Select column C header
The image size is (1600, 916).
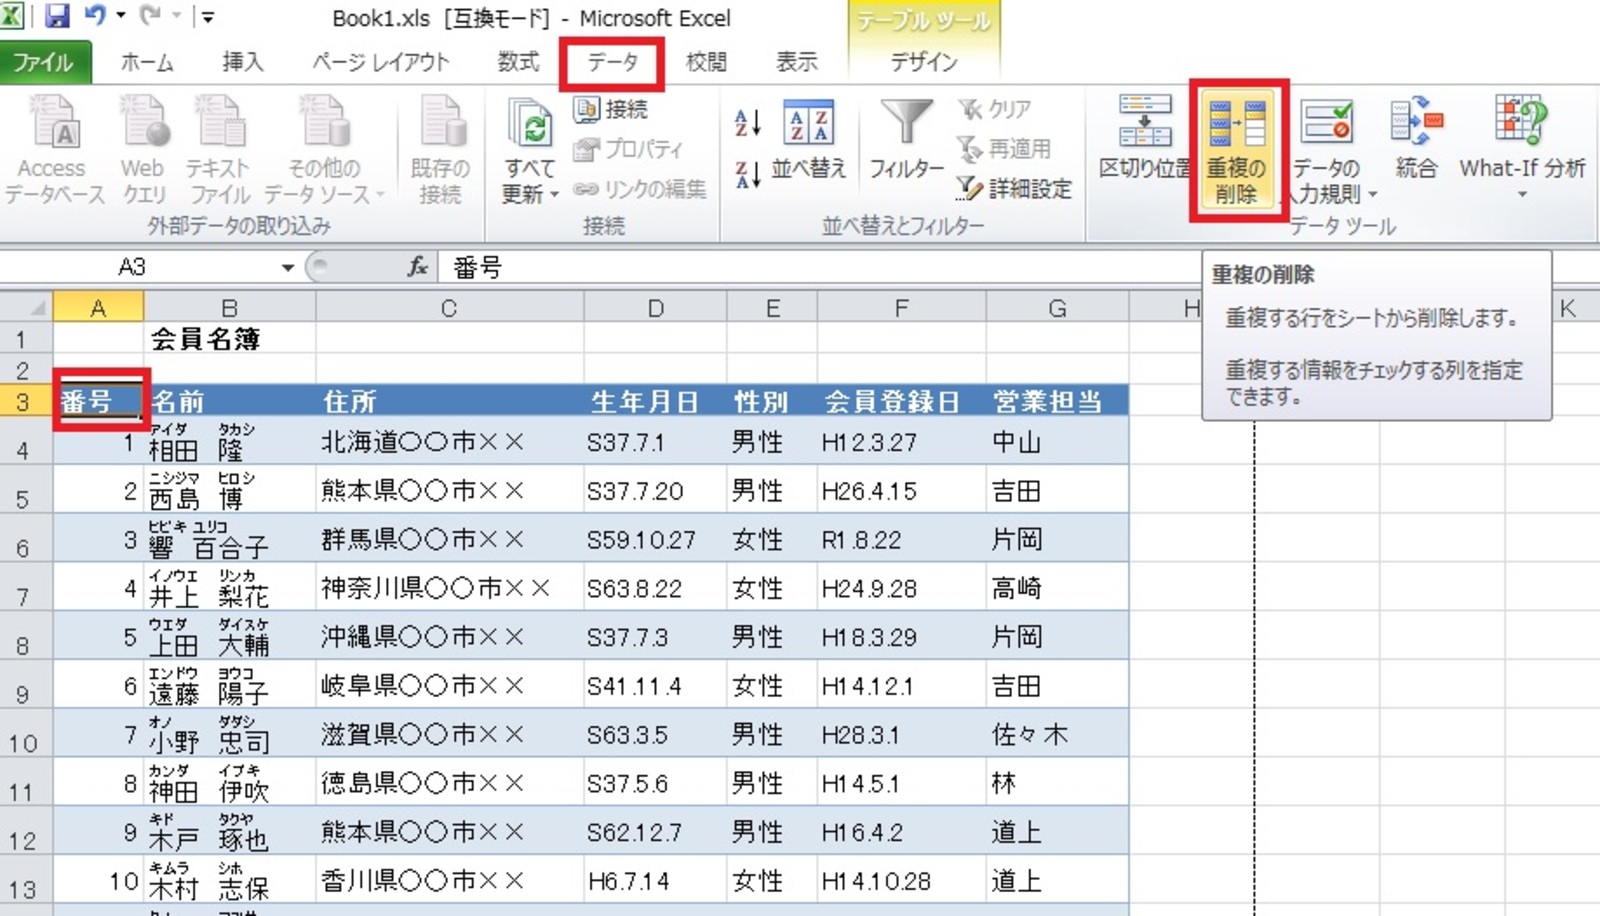point(449,307)
